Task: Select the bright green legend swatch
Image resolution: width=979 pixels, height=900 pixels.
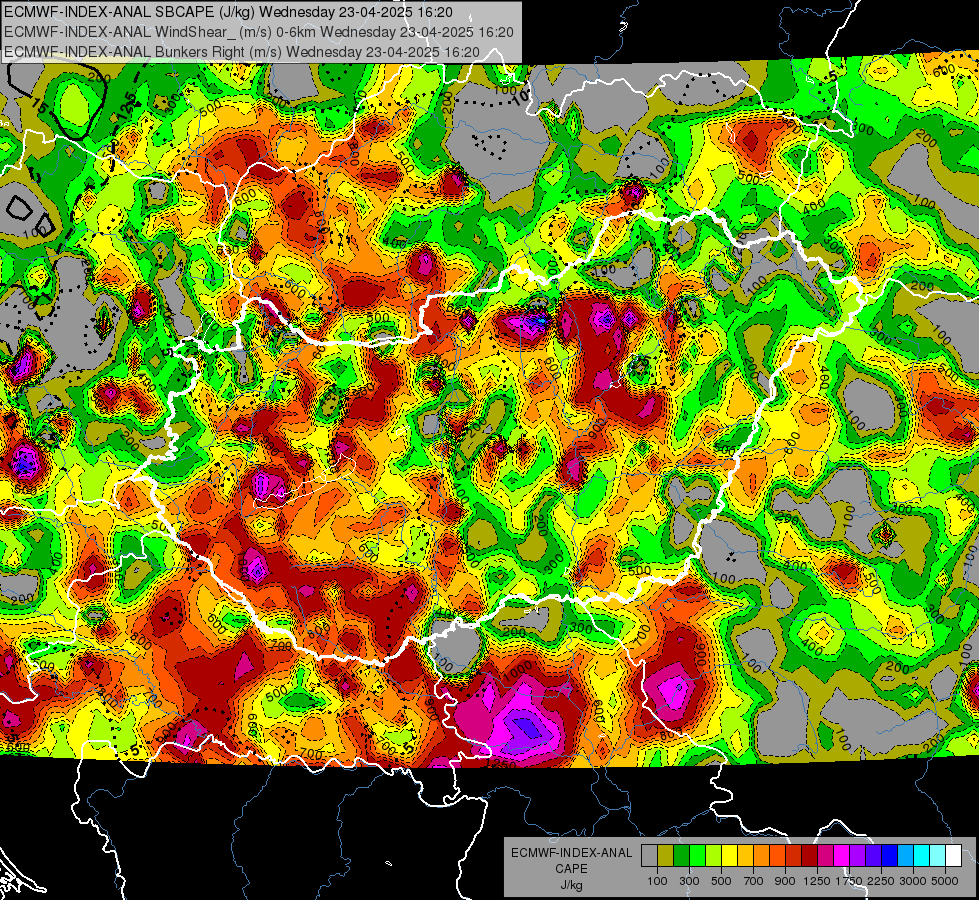Action: tap(697, 856)
